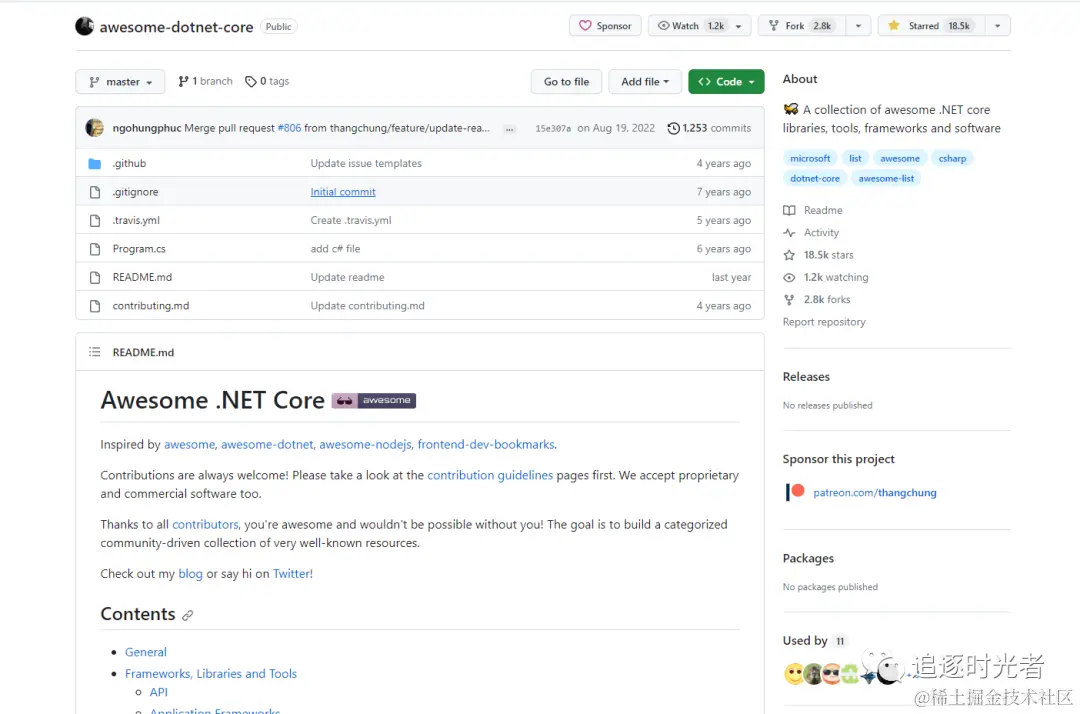Image resolution: width=1080 pixels, height=714 pixels.
Task: Open the Initial commit message link
Action: 343,192
